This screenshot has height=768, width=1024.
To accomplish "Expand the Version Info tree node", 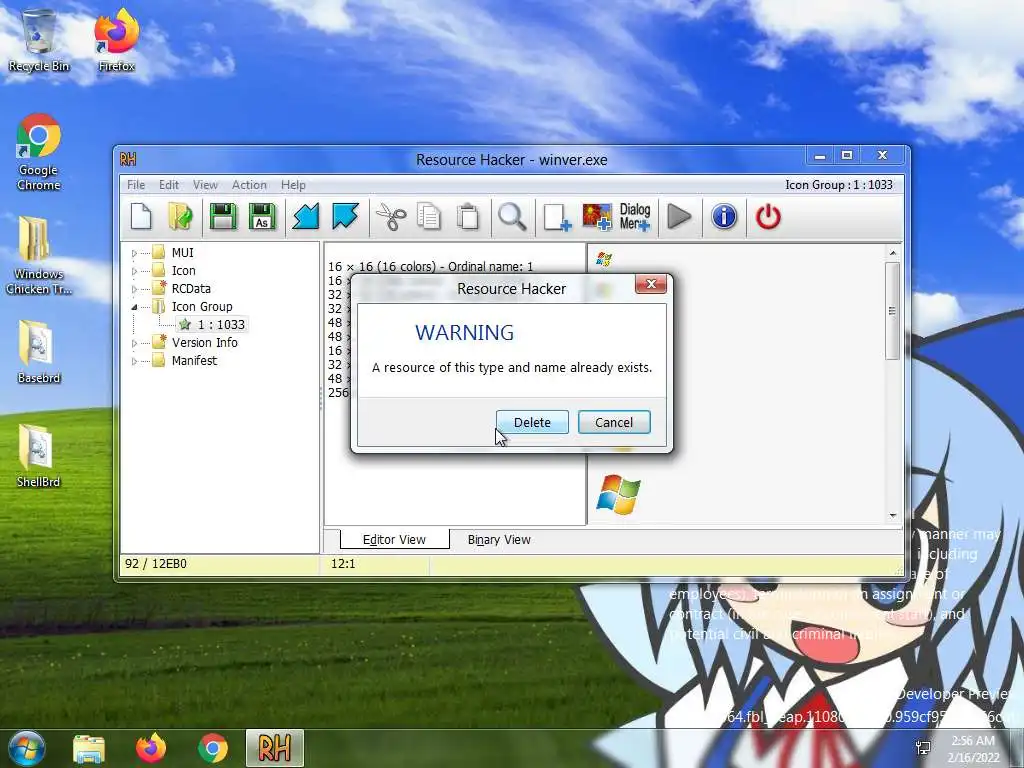I will pyautogui.click(x=134, y=343).
